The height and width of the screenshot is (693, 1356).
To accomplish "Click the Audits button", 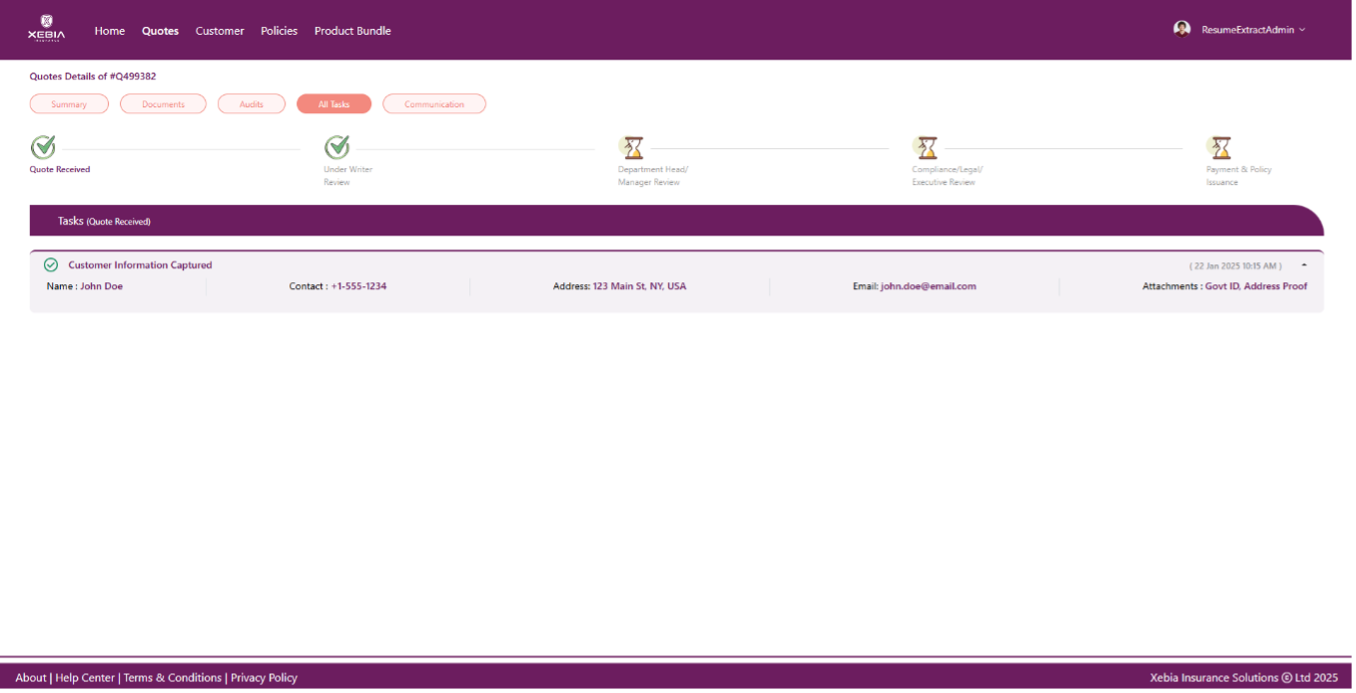I will click(251, 103).
